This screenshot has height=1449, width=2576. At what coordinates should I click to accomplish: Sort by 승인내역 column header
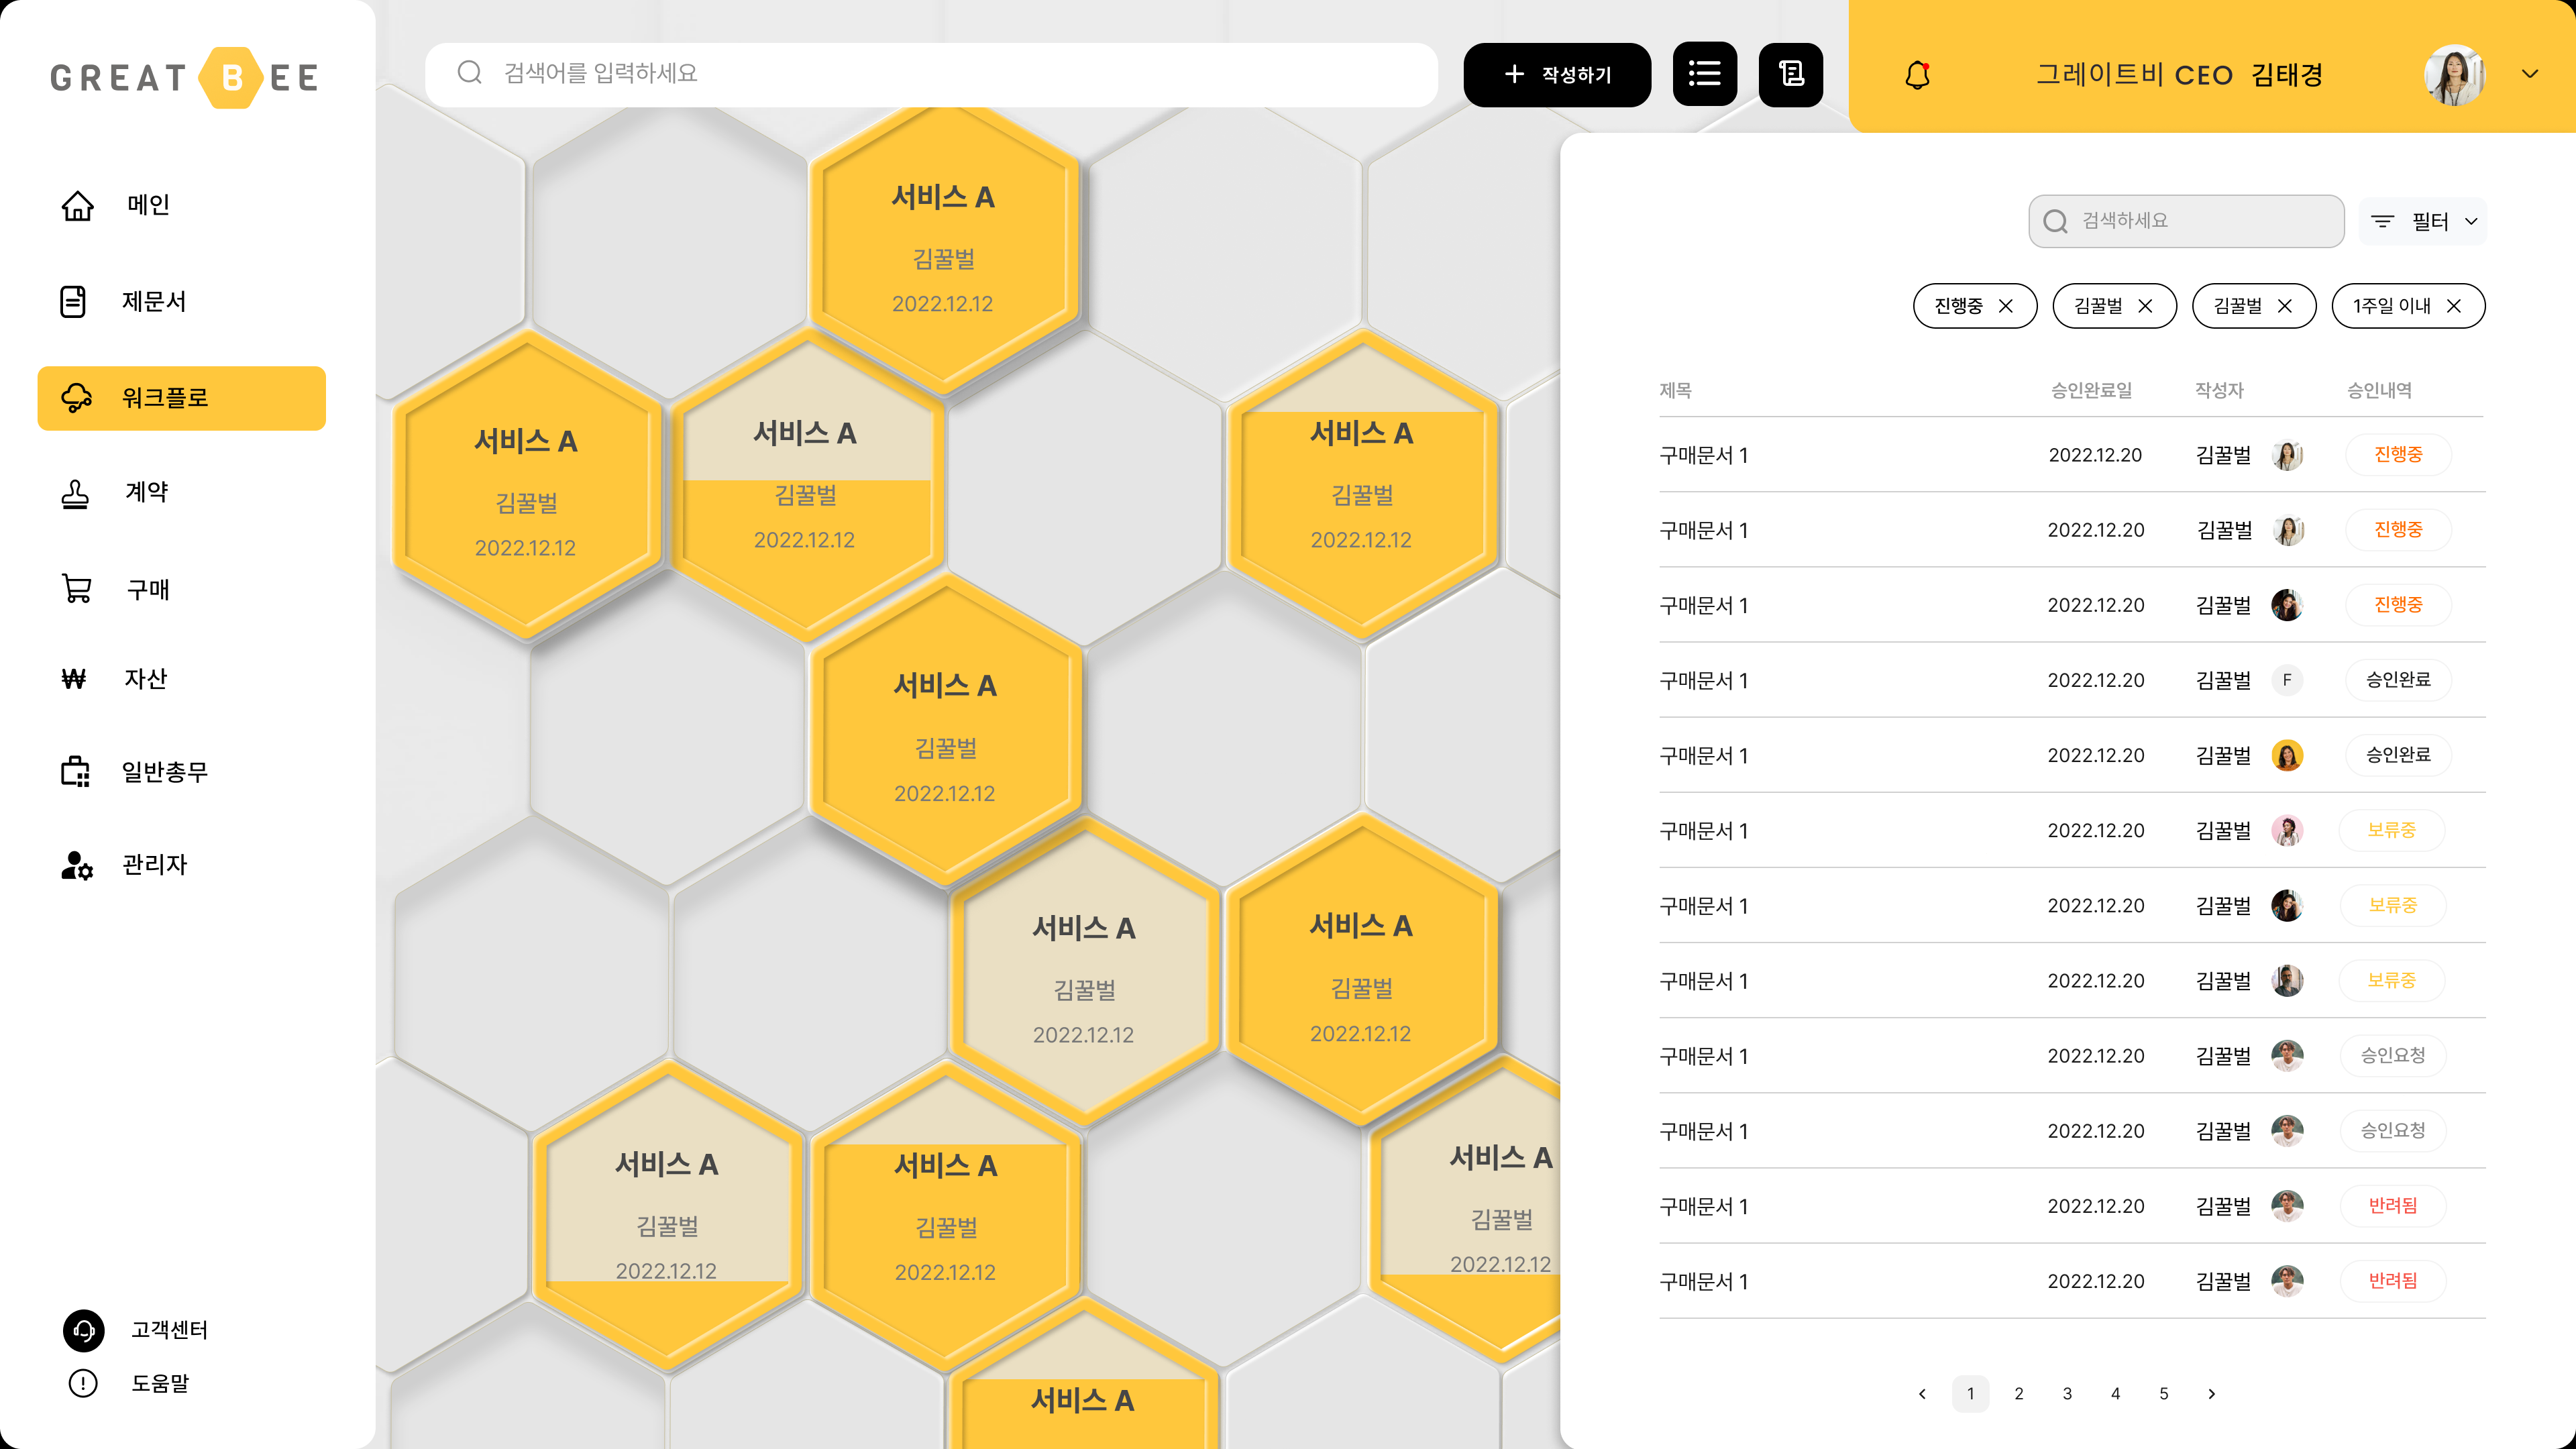pos(2380,391)
